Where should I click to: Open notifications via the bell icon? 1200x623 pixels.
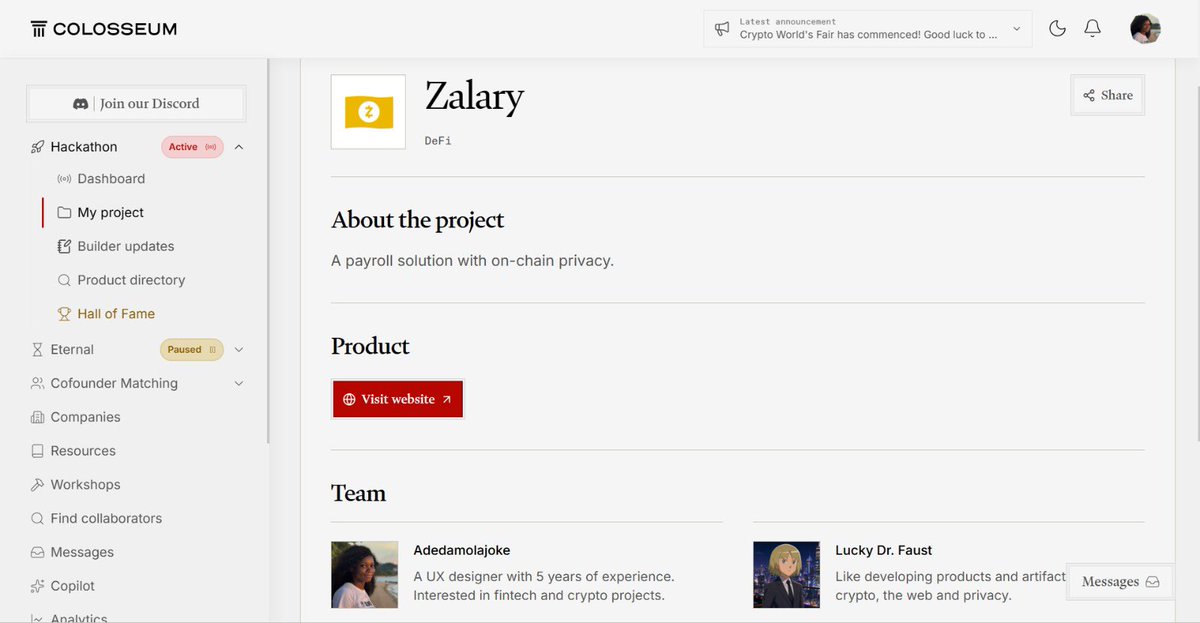(x=1093, y=29)
